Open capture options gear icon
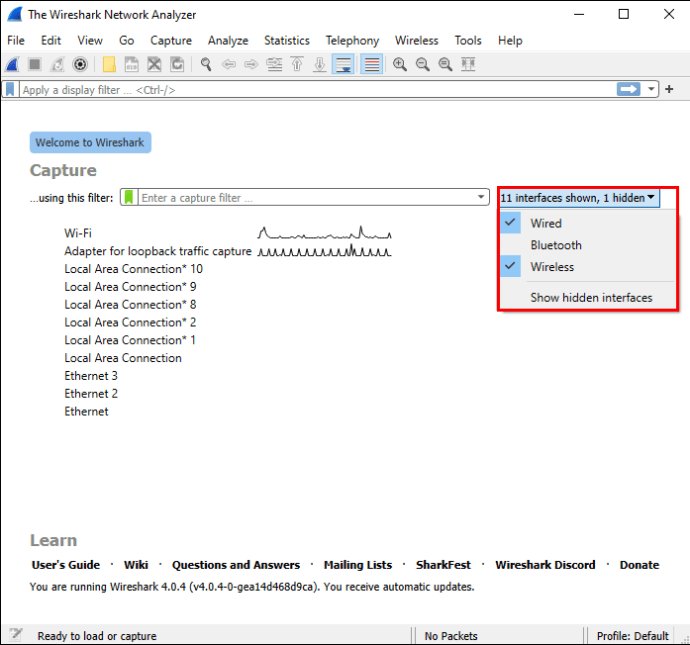The height and width of the screenshot is (645, 690). 80,64
